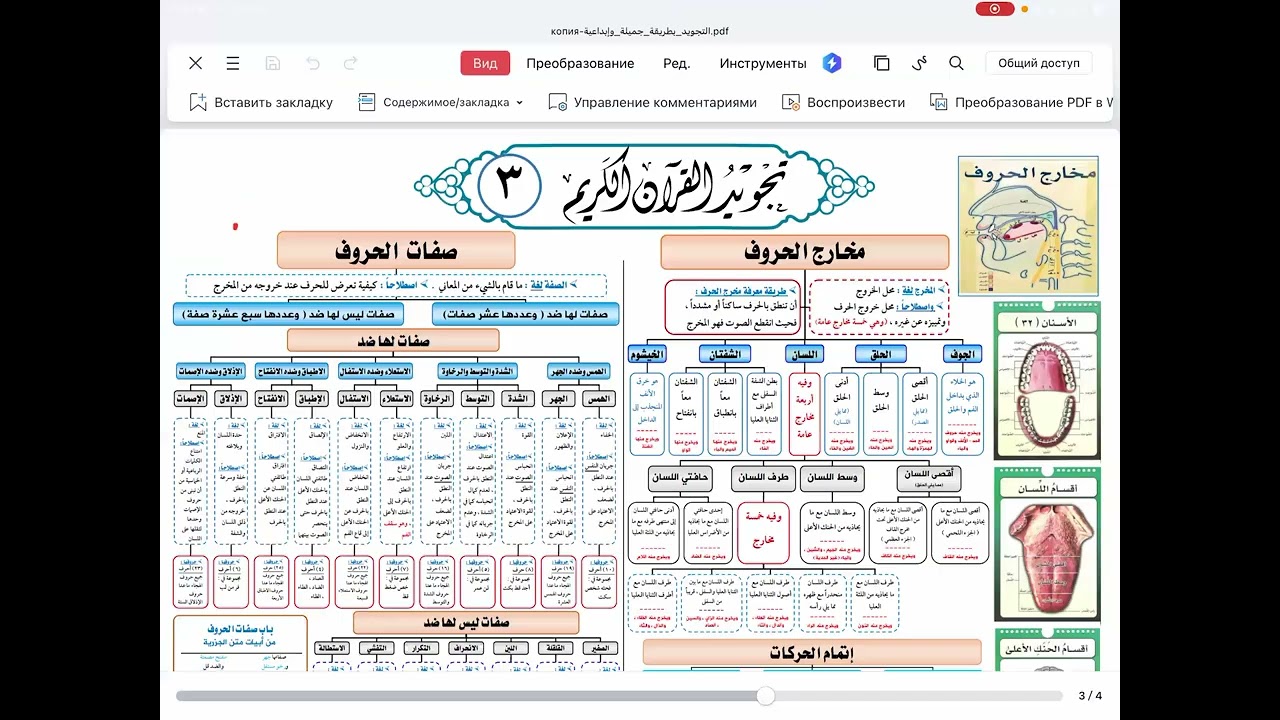The height and width of the screenshot is (720, 1280).
Task: Click the red text وفيه خمسة مخارج
Action: (x=763, y=529)
